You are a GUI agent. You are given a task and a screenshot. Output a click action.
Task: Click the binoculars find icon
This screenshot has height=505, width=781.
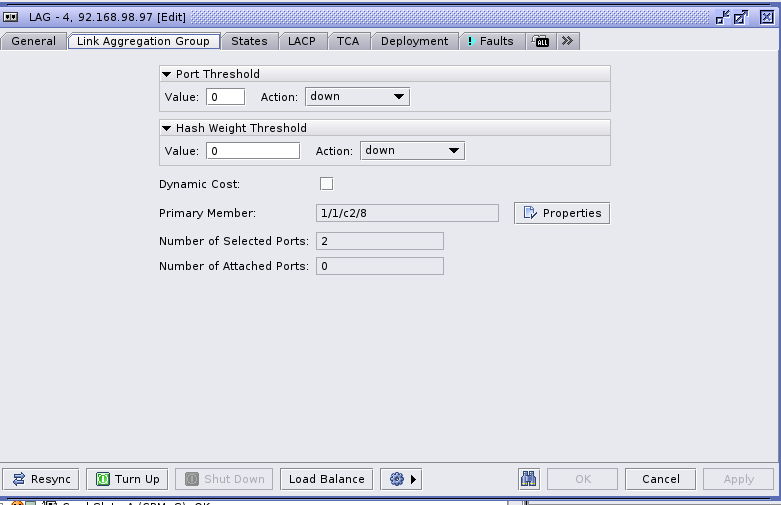point(529,479)
